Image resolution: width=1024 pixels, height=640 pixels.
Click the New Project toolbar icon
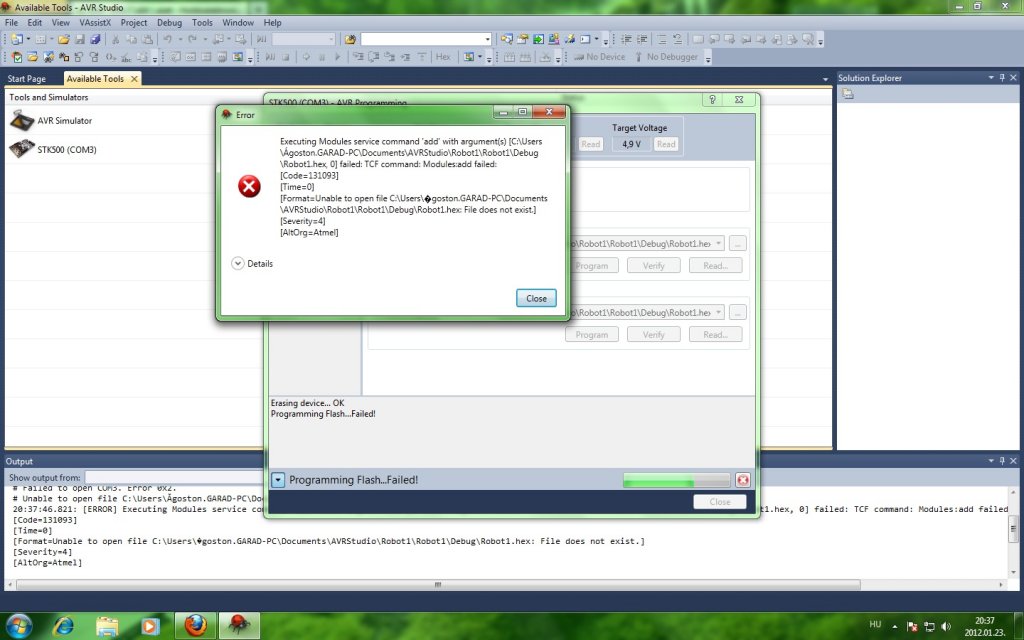(x=16, y=39)
